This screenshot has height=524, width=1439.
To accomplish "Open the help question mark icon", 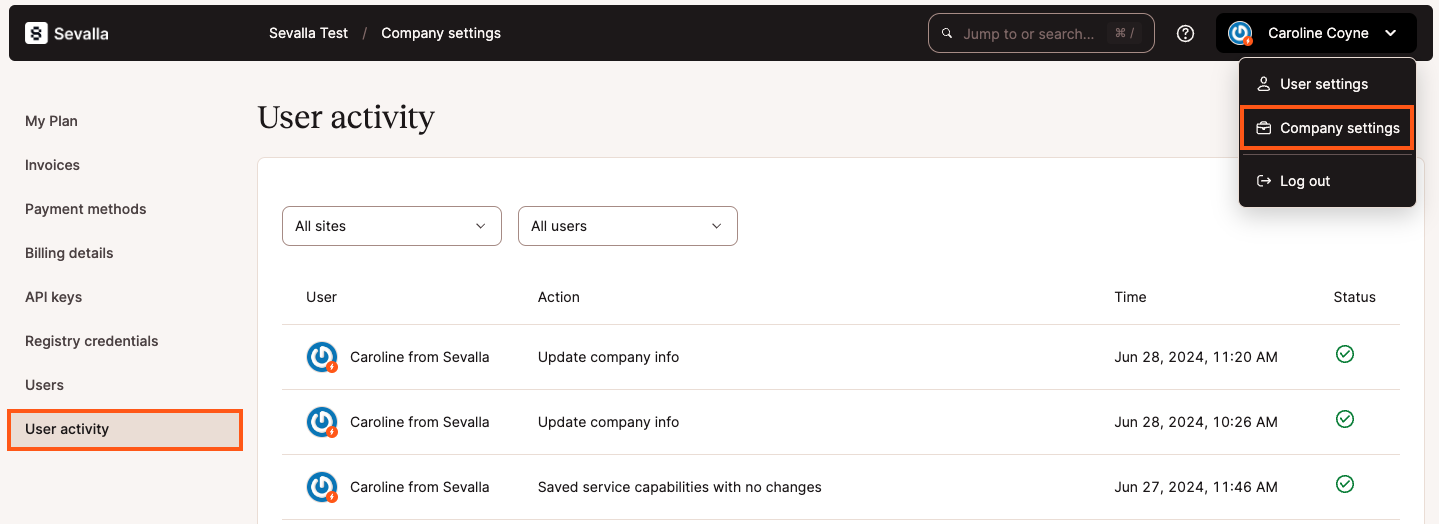I will point(1185,33).
